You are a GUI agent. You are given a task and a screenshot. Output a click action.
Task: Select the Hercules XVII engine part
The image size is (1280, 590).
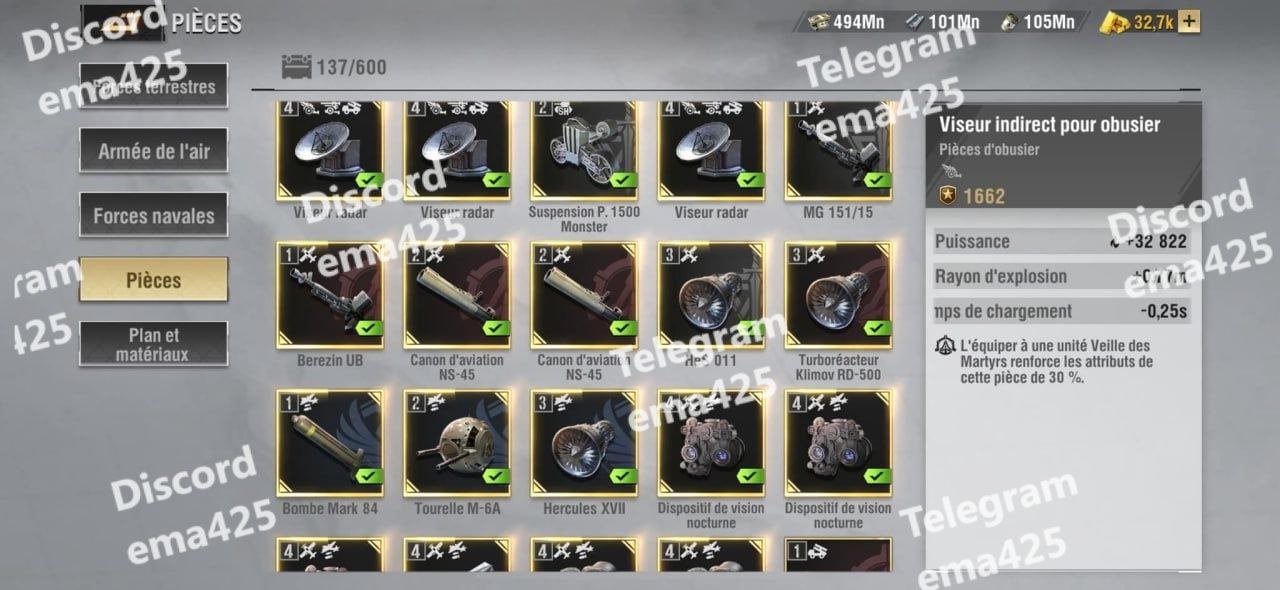584,442
